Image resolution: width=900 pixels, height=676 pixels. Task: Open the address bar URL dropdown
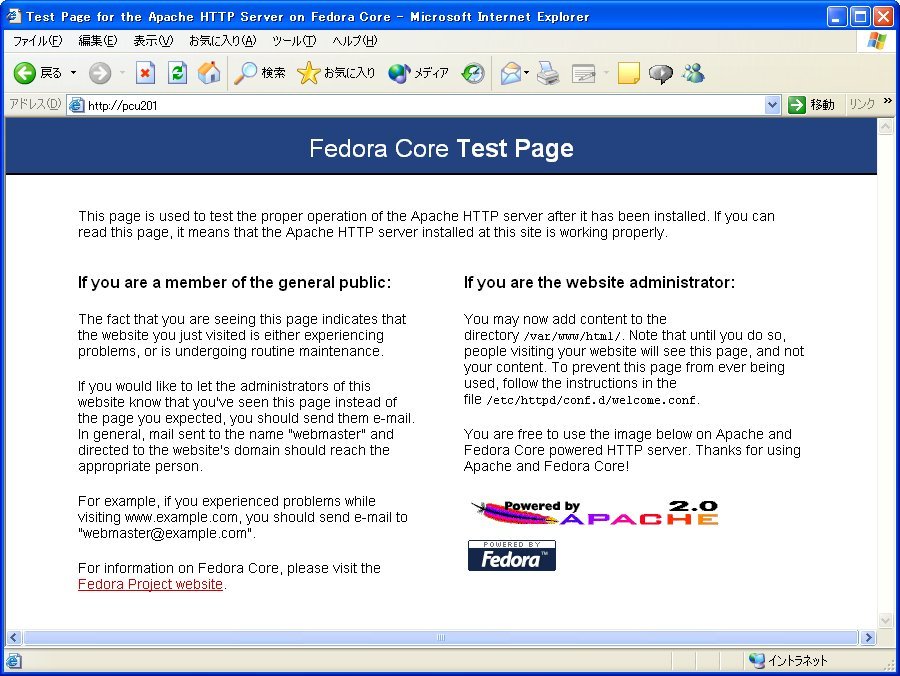tap(773, 105)
